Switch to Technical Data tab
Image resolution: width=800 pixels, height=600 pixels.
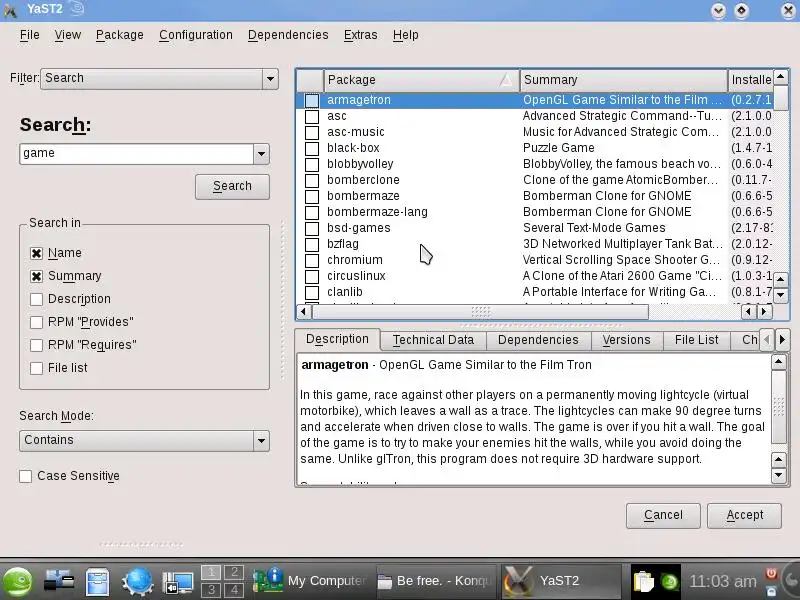pos(433,340)
